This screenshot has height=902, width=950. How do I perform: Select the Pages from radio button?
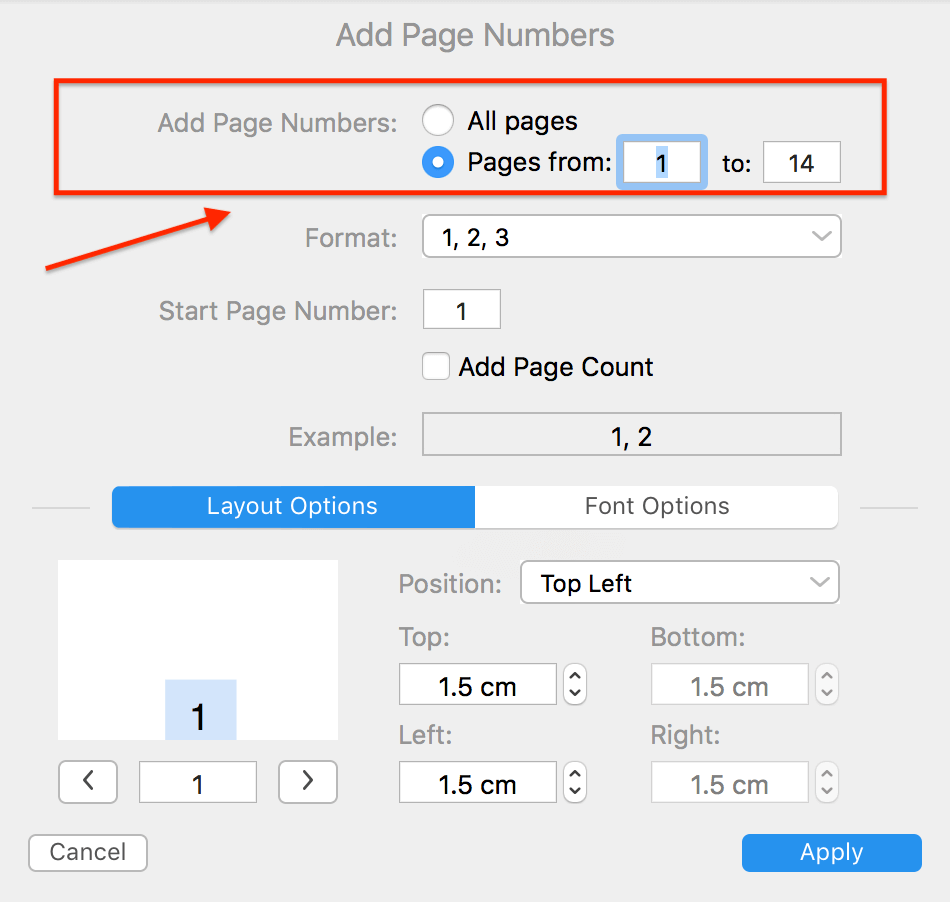point(438,162)
